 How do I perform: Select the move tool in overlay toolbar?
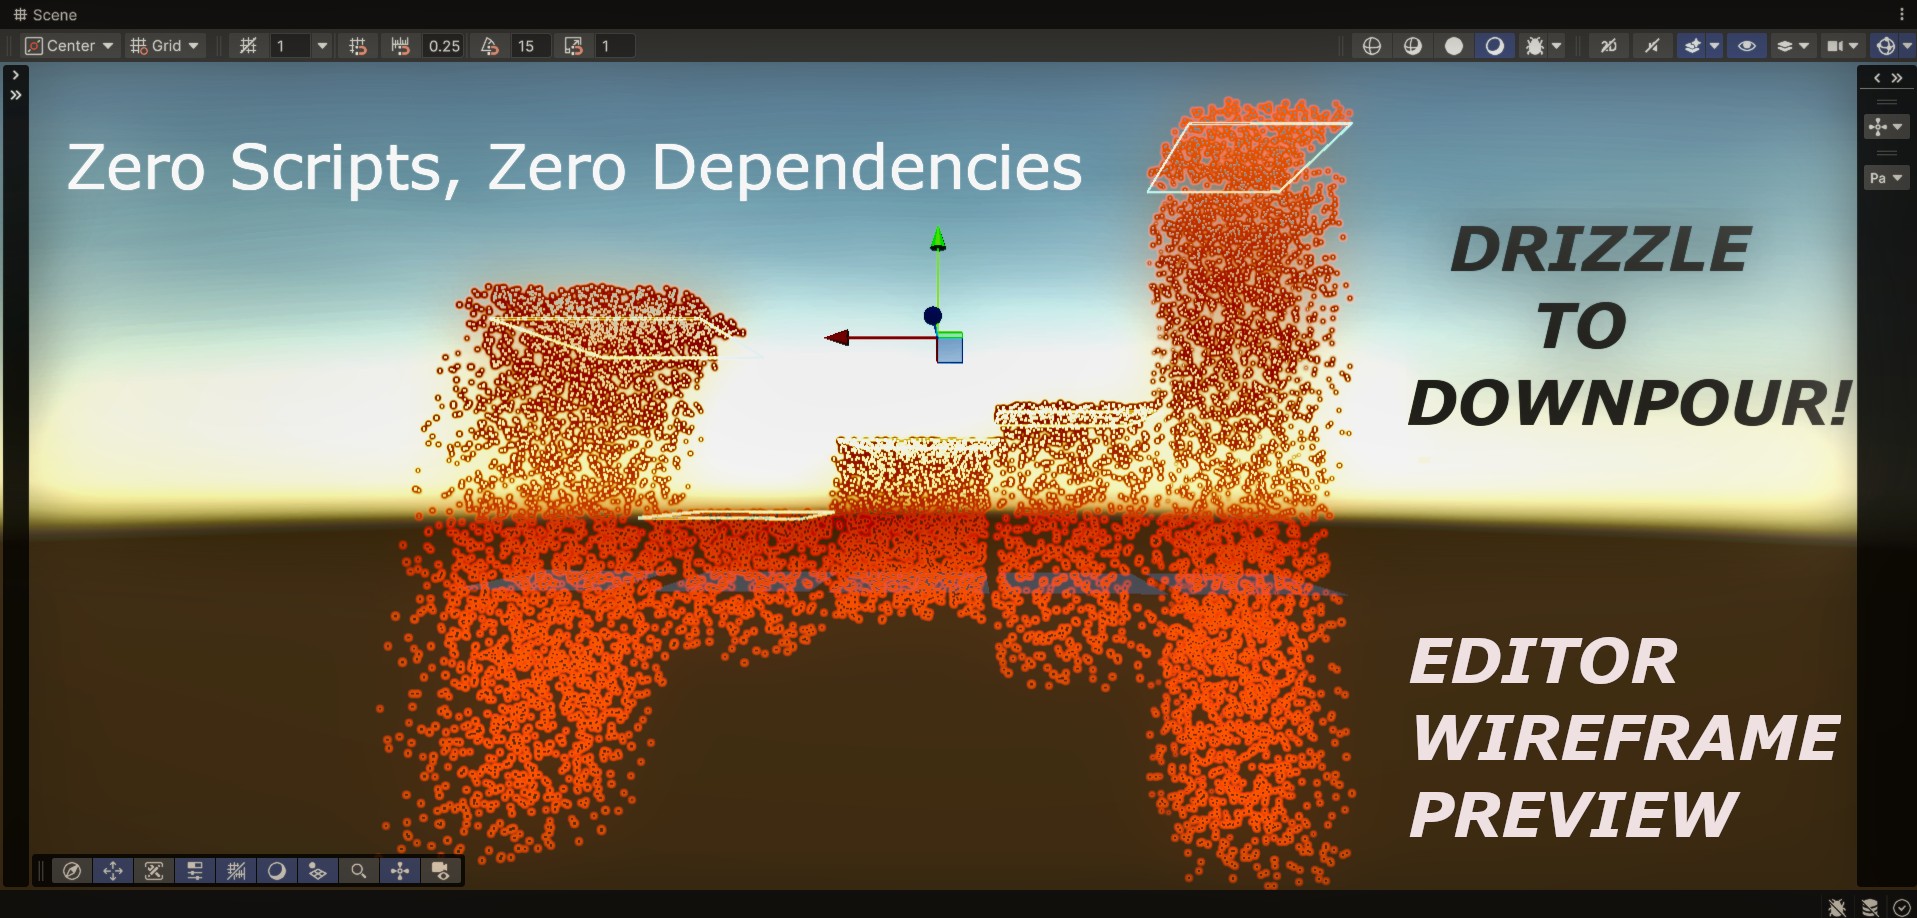[x=113, y=871]
